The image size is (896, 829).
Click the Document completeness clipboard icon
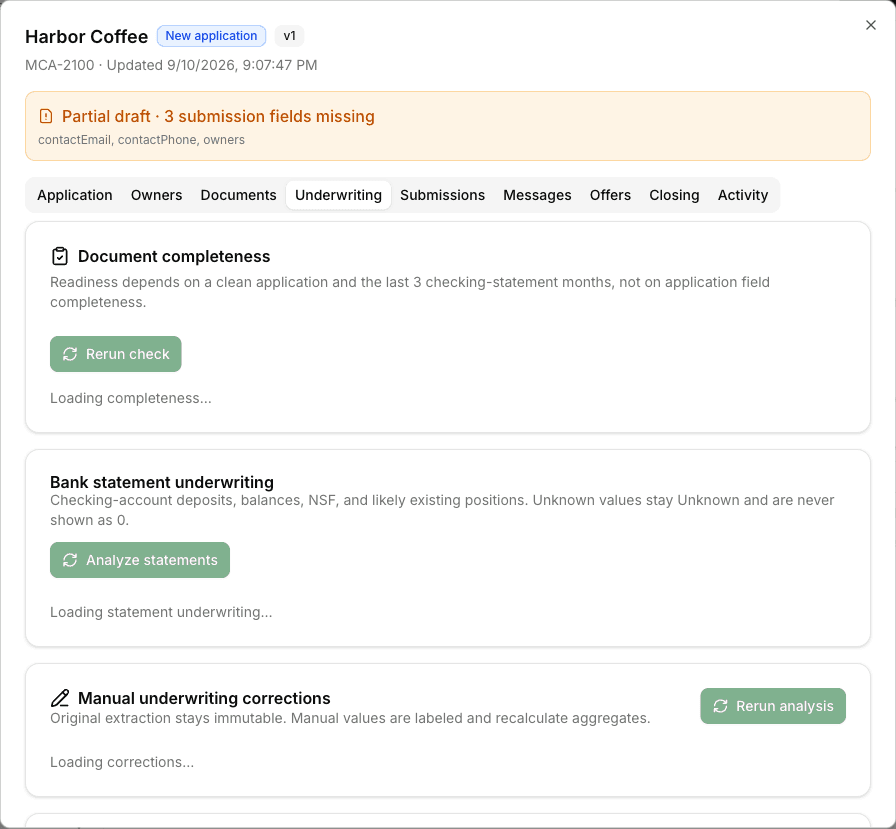pos(59,256)
